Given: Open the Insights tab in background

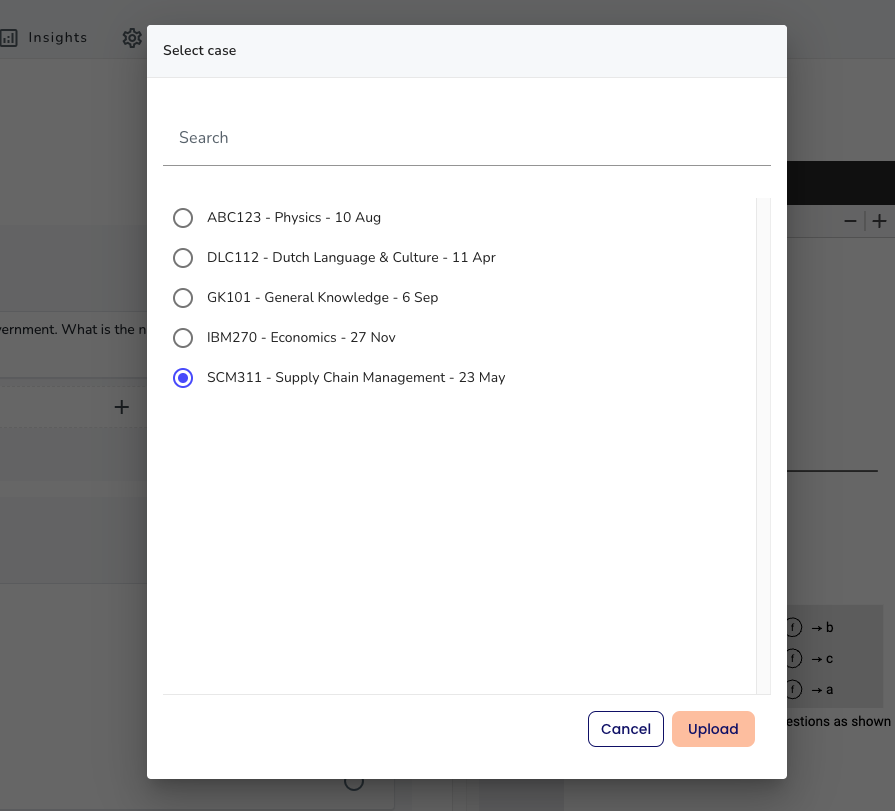Looking at the screenshot, I should click(x=58, y=38).
